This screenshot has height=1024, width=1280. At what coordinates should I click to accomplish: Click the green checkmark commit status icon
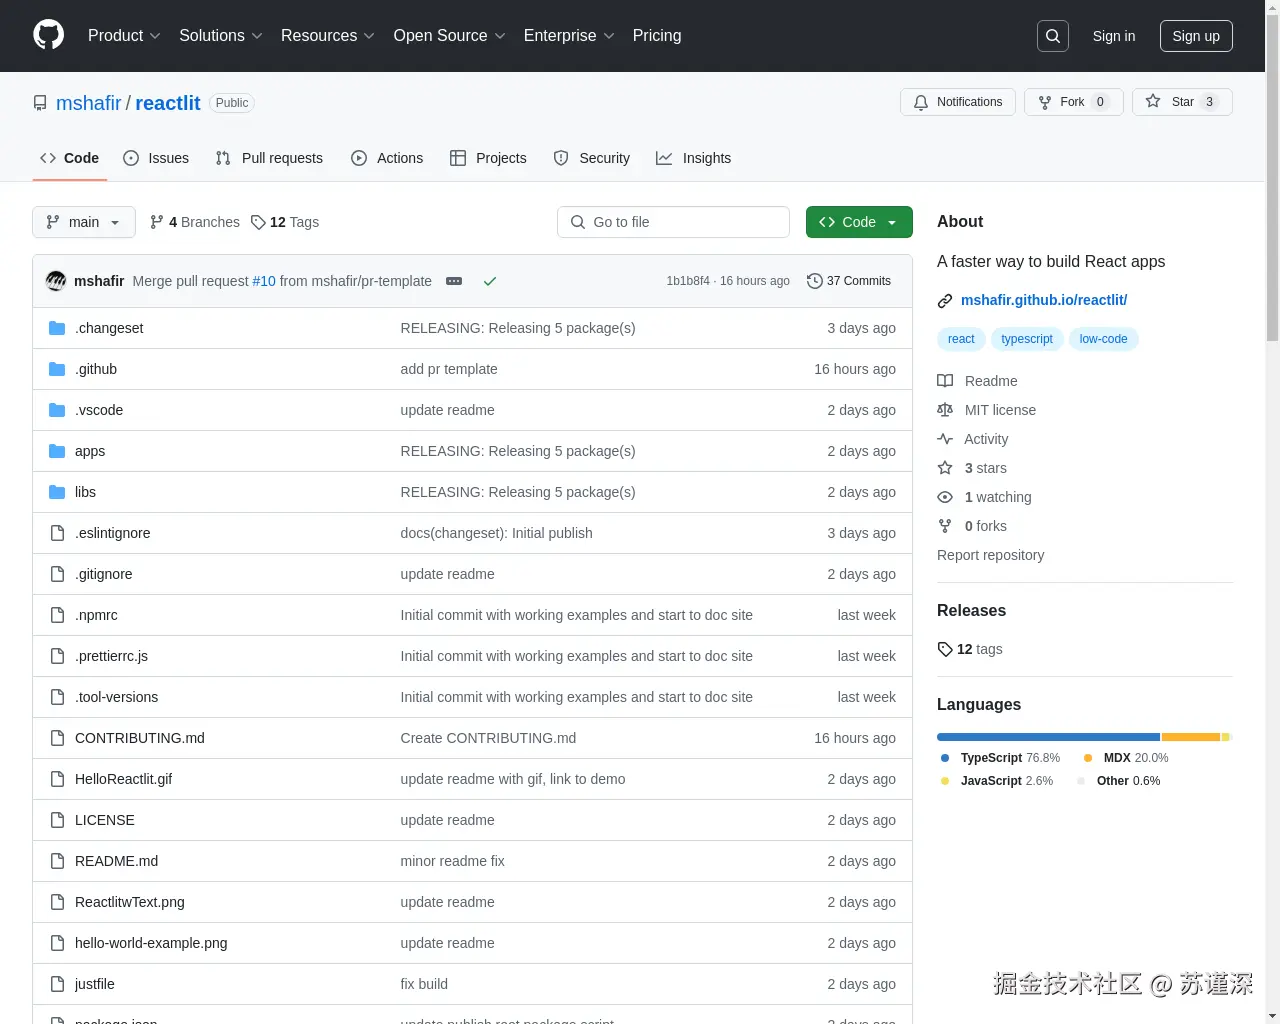490,281
